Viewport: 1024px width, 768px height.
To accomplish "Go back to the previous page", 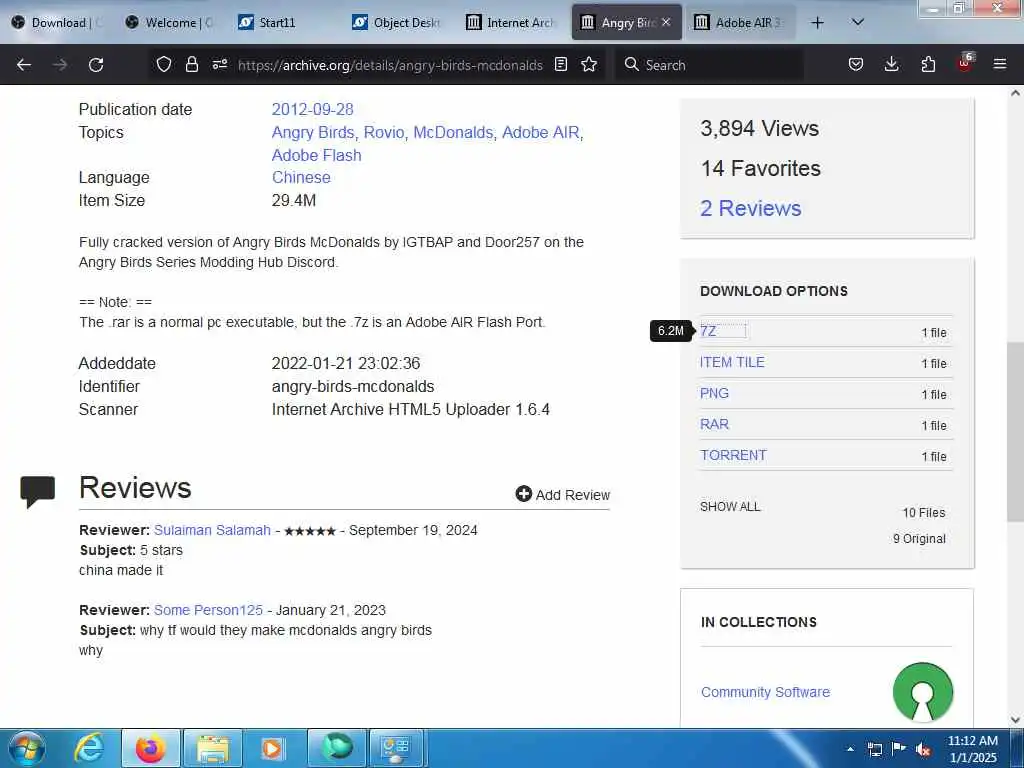I will 24,65.
